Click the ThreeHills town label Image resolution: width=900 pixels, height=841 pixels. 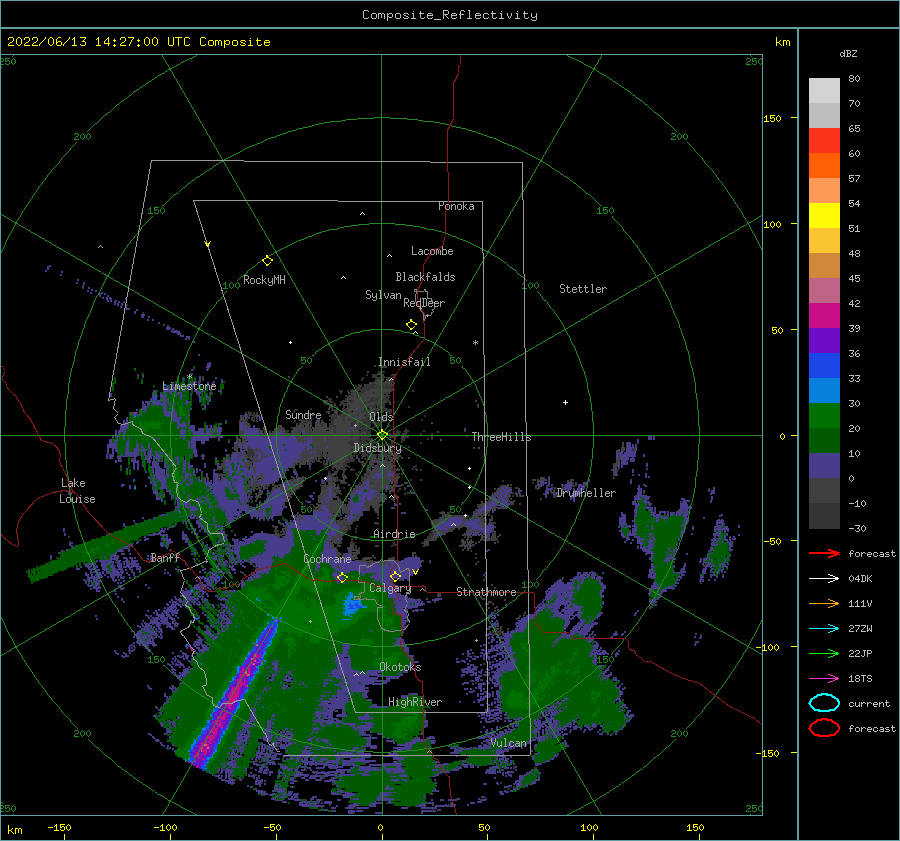tap(502, 437)
